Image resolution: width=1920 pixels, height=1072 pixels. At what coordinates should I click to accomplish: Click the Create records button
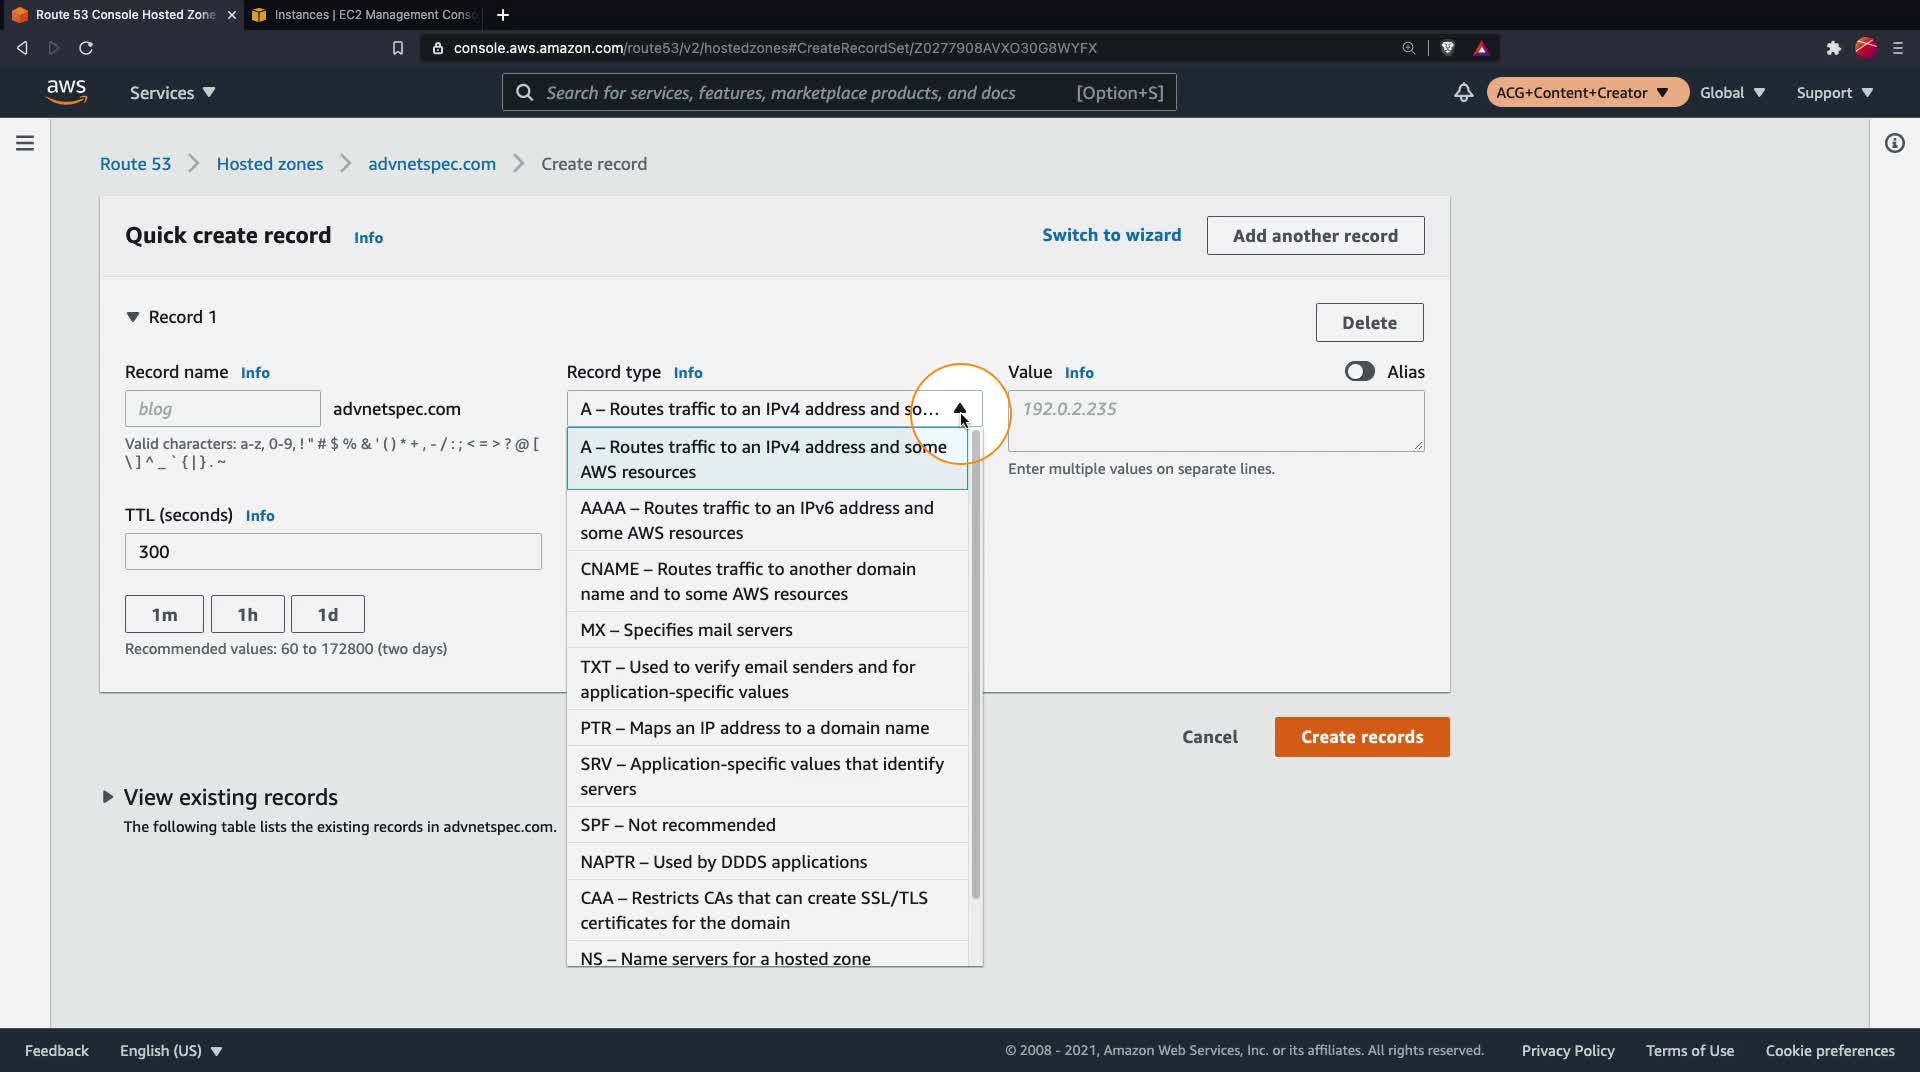click(1362, 737)
